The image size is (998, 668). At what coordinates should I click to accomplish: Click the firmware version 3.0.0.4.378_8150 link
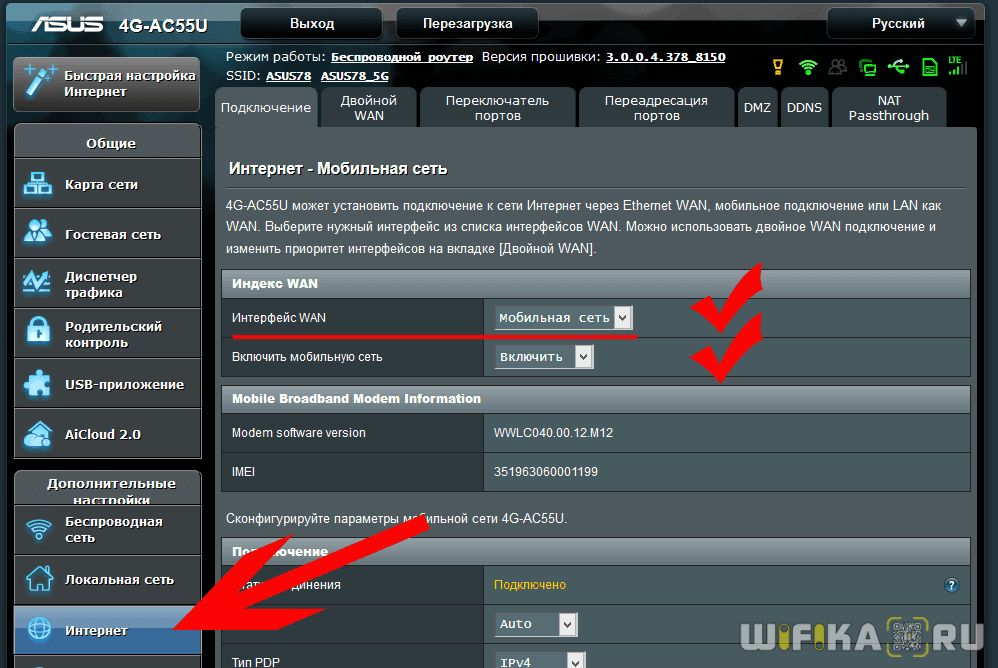(665, 57)
